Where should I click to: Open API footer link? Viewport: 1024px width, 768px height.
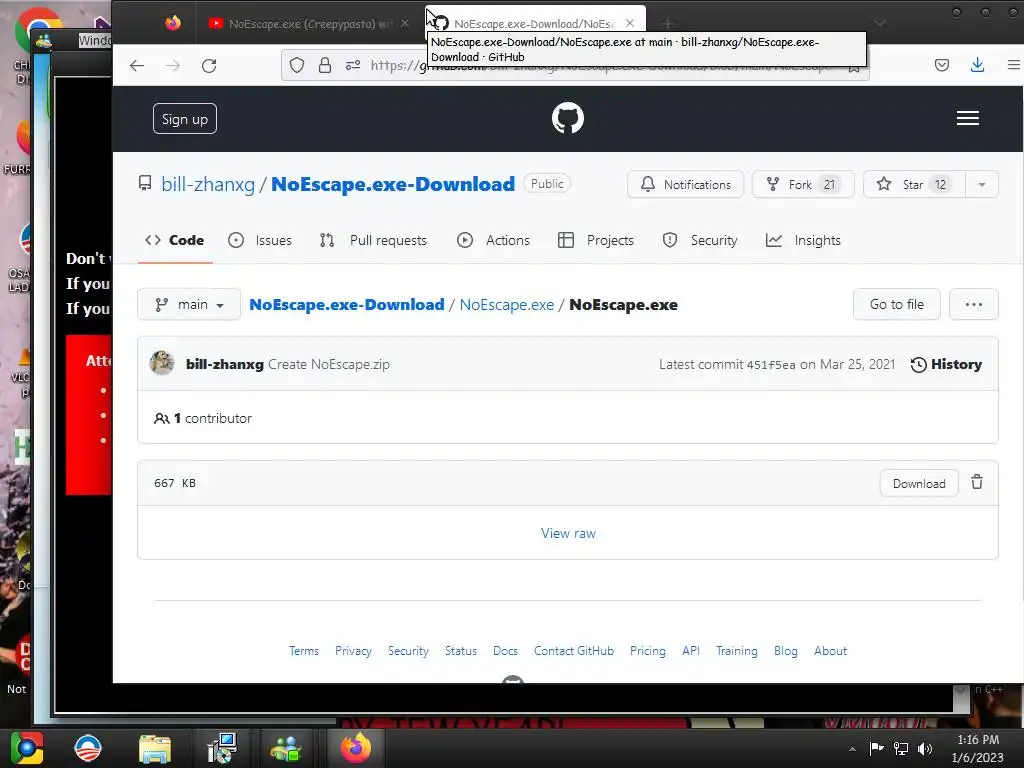(691, 650)
